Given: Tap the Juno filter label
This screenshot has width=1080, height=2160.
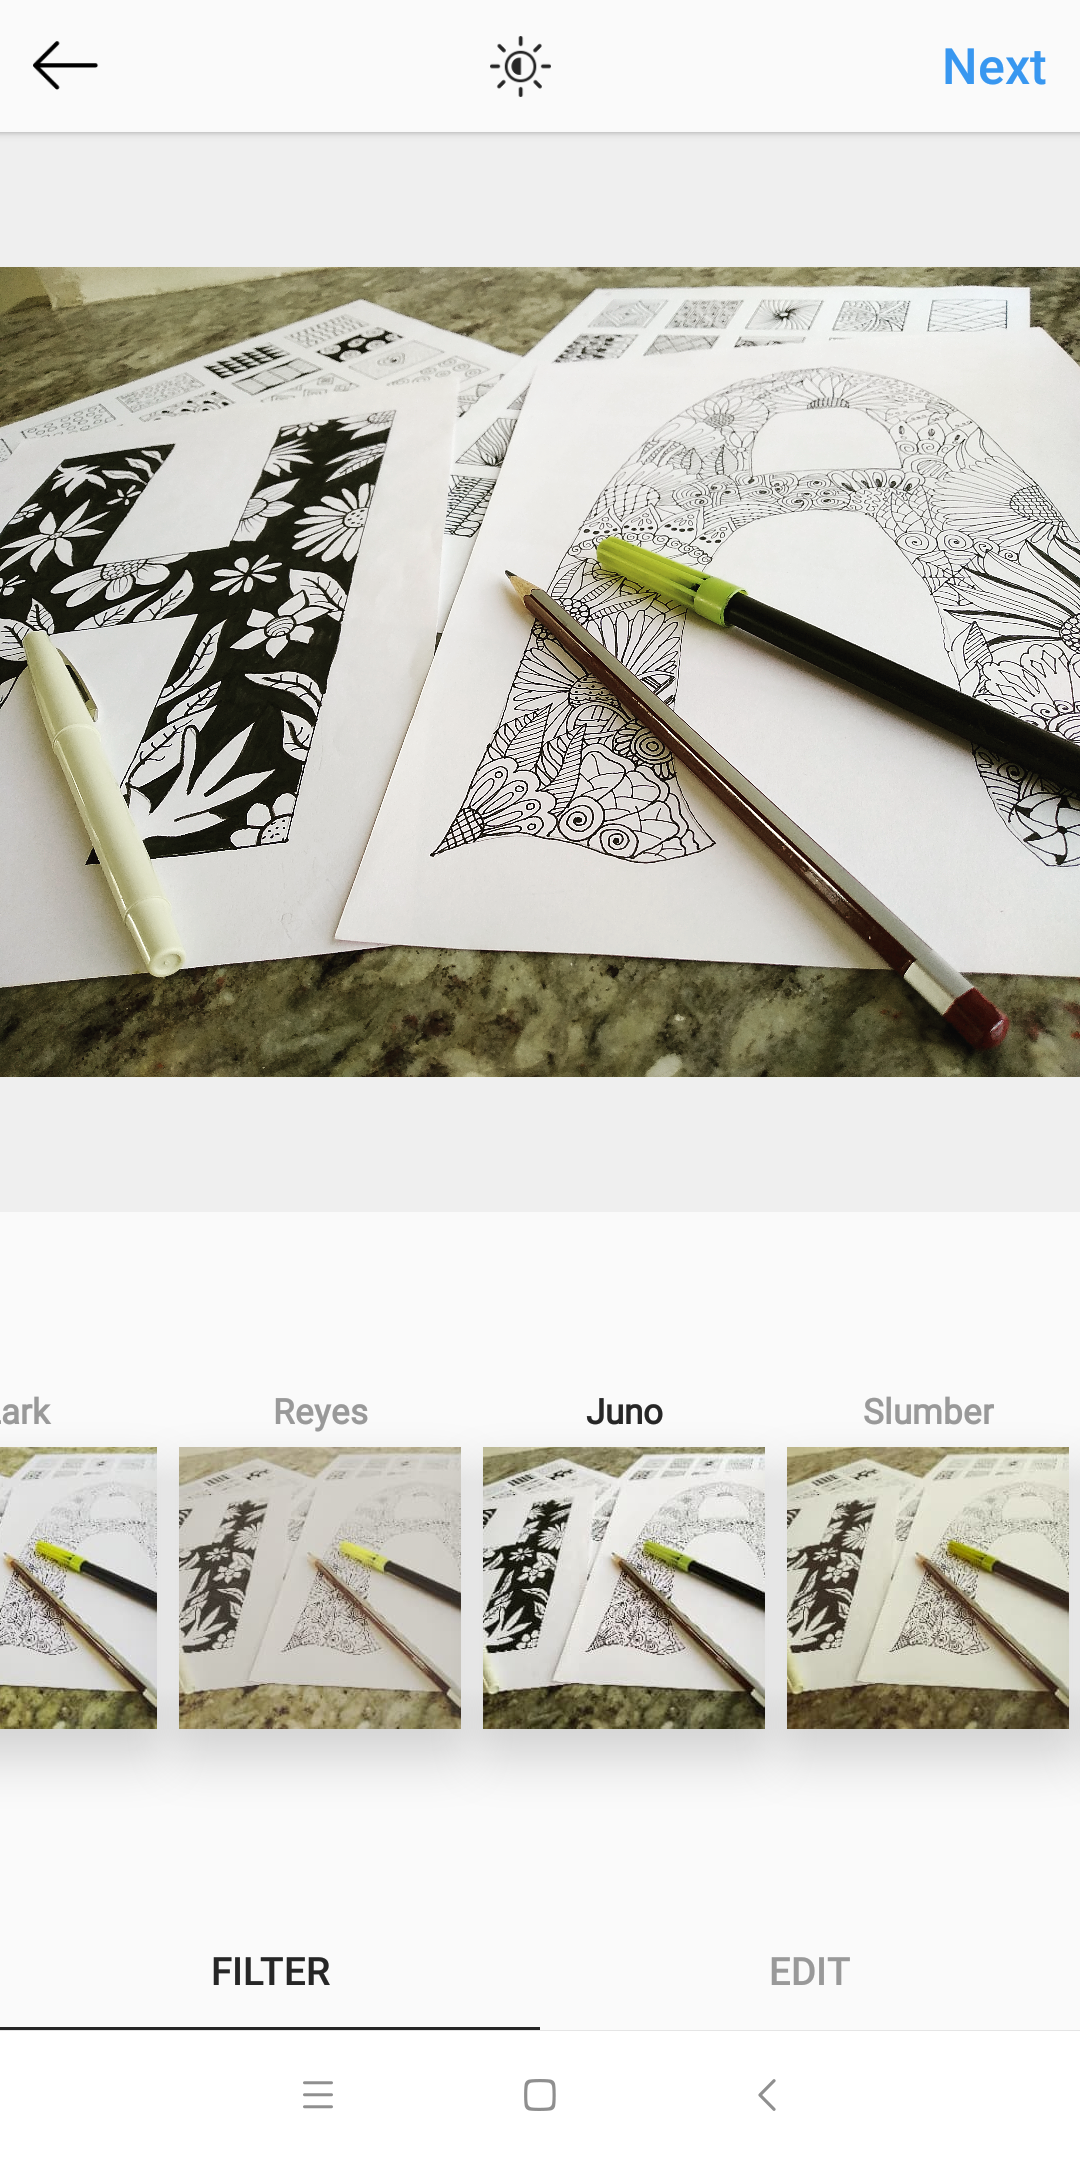Looking at the screenshot, I should [624, 1412].
